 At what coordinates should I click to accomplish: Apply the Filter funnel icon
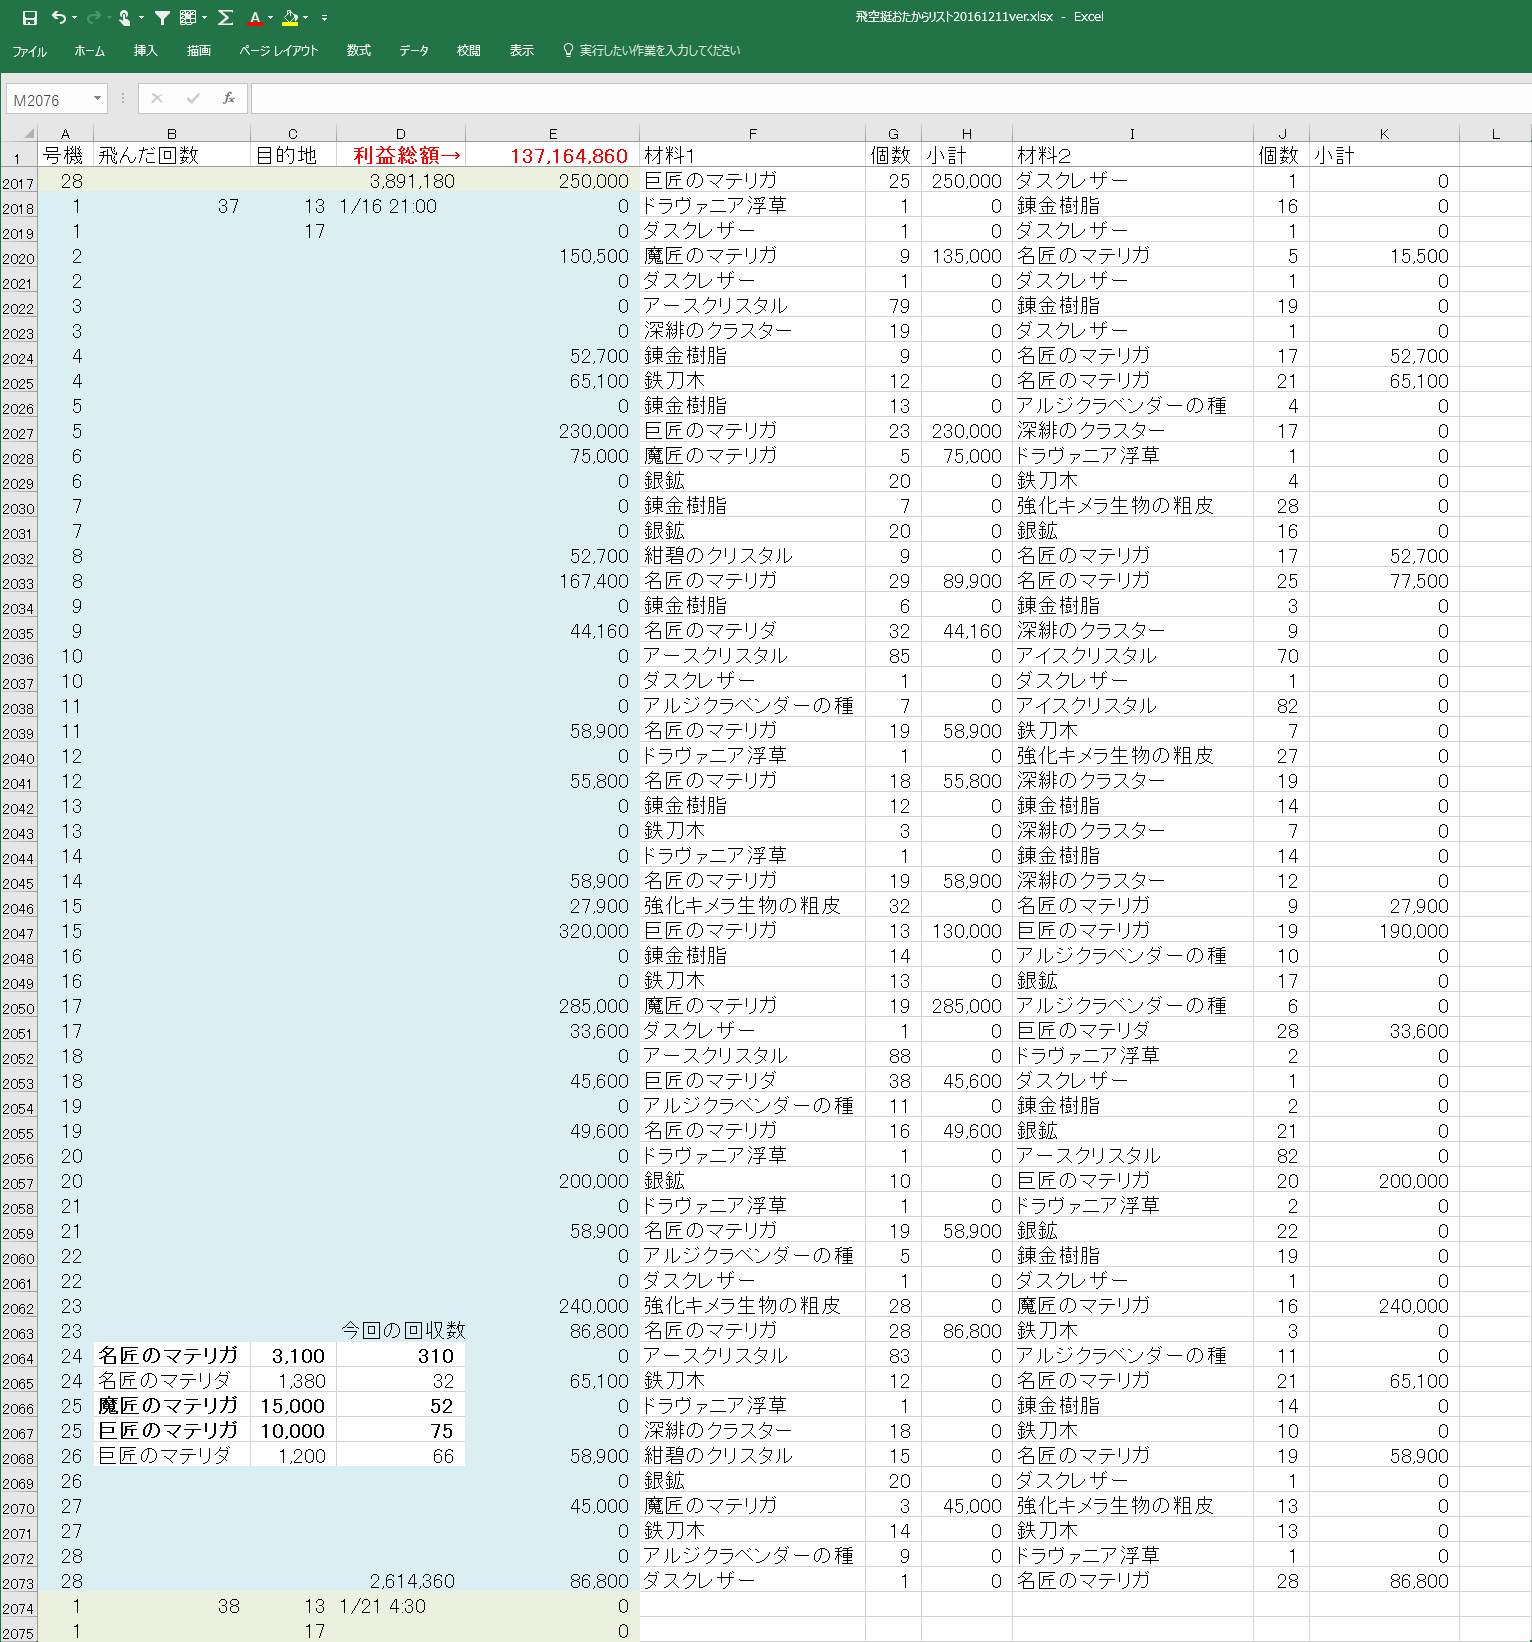click(x=162, y=17)
